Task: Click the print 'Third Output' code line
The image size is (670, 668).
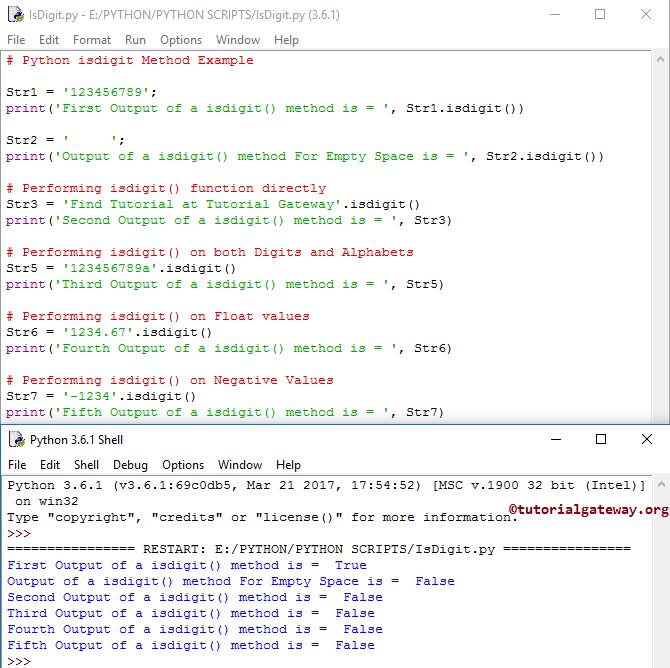Action: (x=225, y=284)
